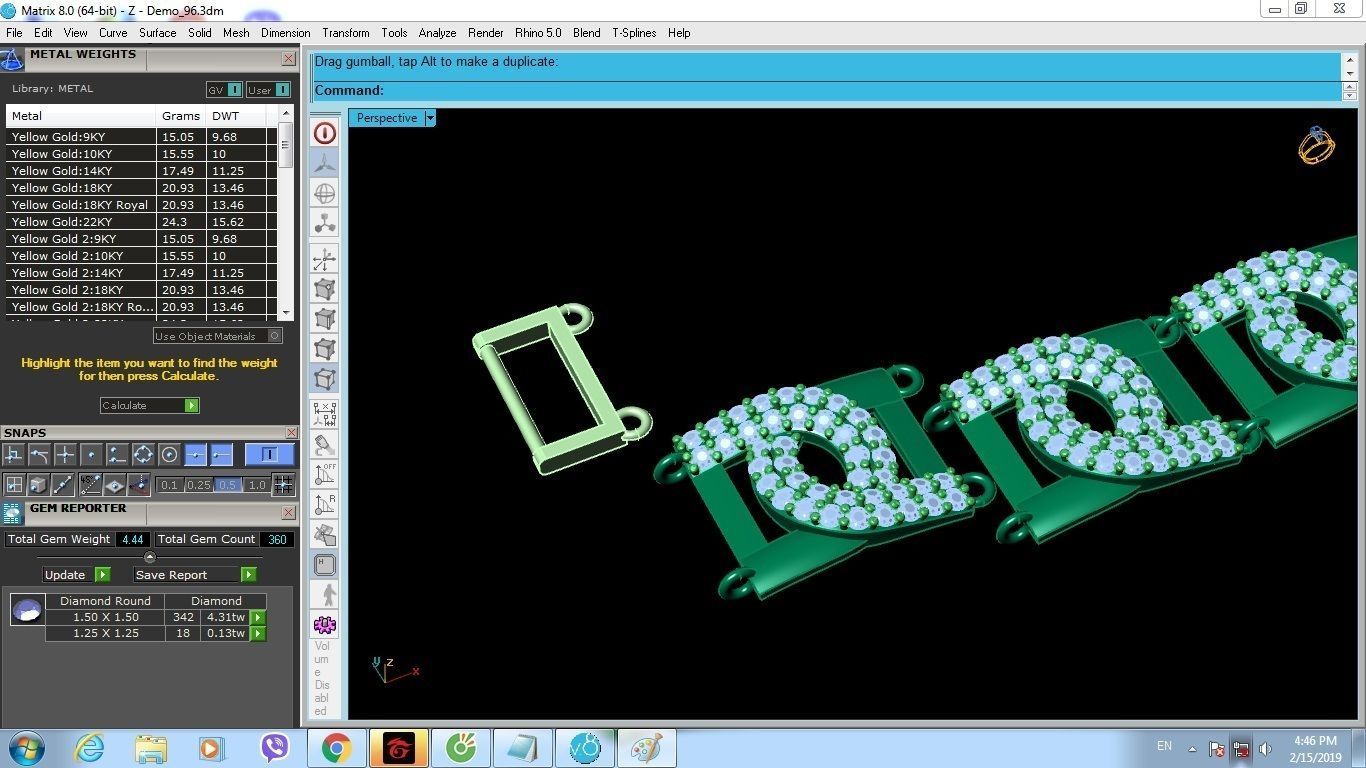Image resolution: width=1366 pixels, height=768 pixels.
Task: Click the green arrow next to Update
Action: 103,575
